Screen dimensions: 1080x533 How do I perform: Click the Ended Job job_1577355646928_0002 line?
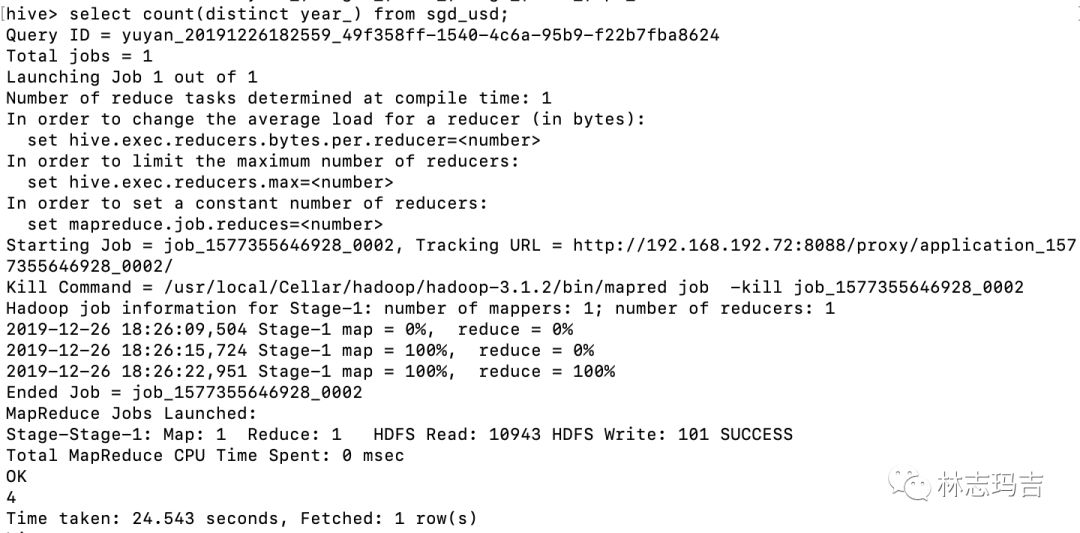point(184,392)
